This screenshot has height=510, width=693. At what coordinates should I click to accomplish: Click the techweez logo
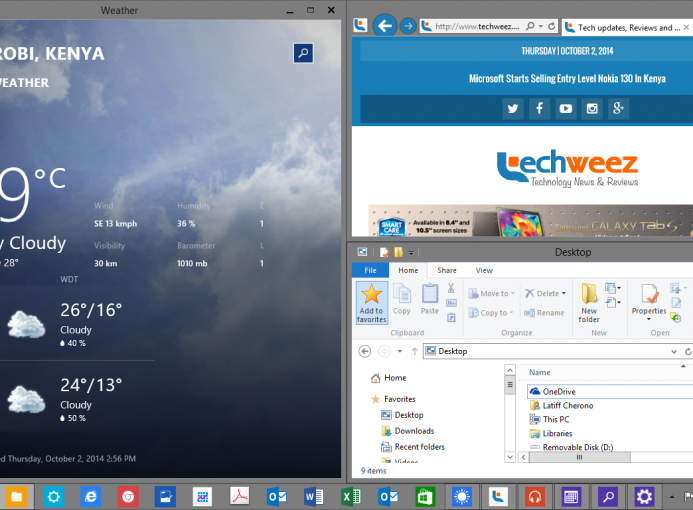(x=567, y=168)
